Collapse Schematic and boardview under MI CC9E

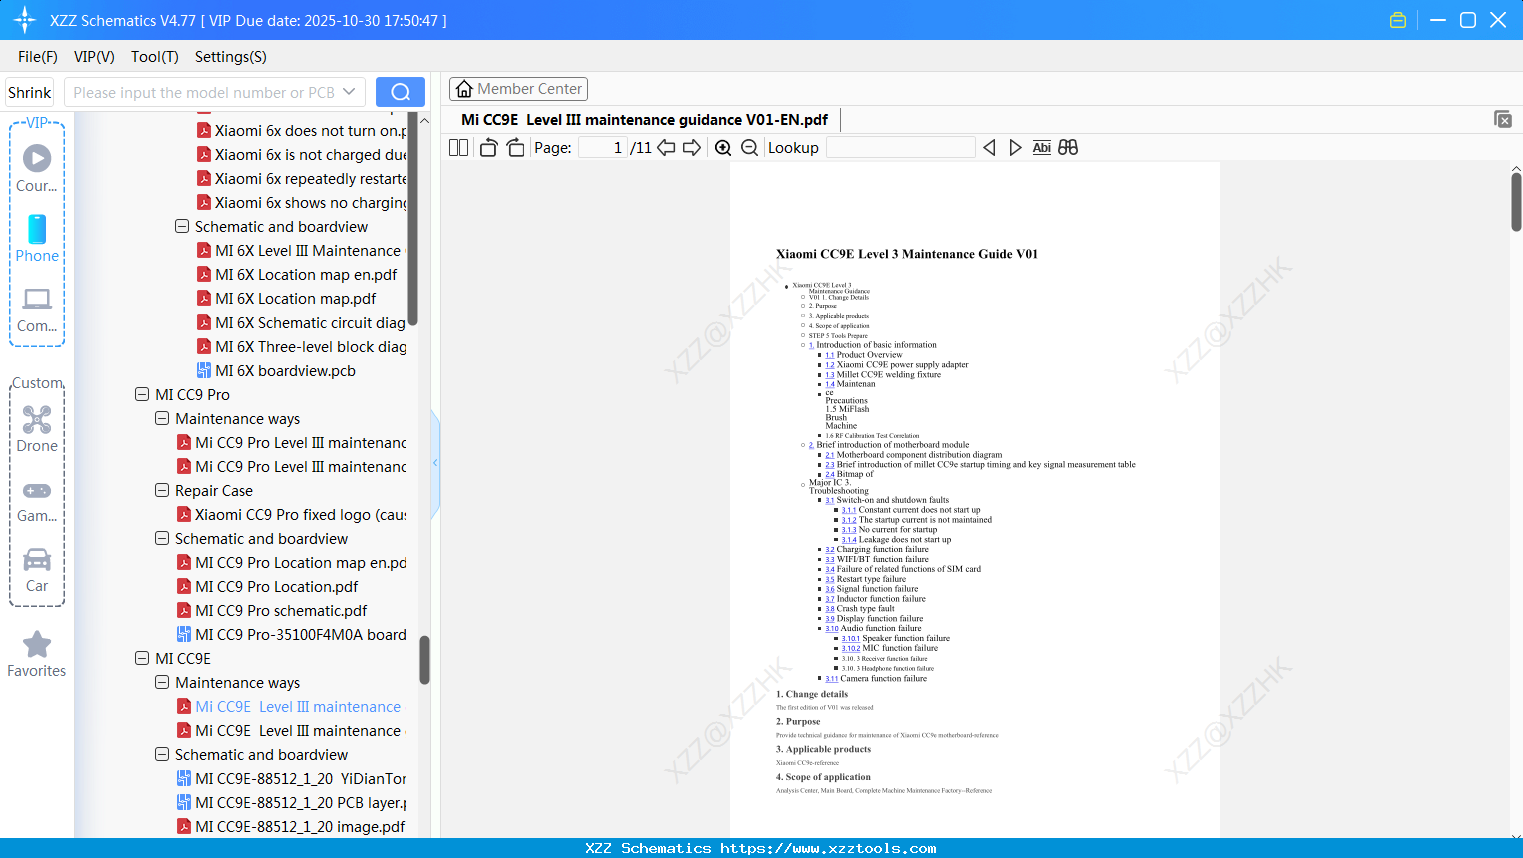[162, 754]
